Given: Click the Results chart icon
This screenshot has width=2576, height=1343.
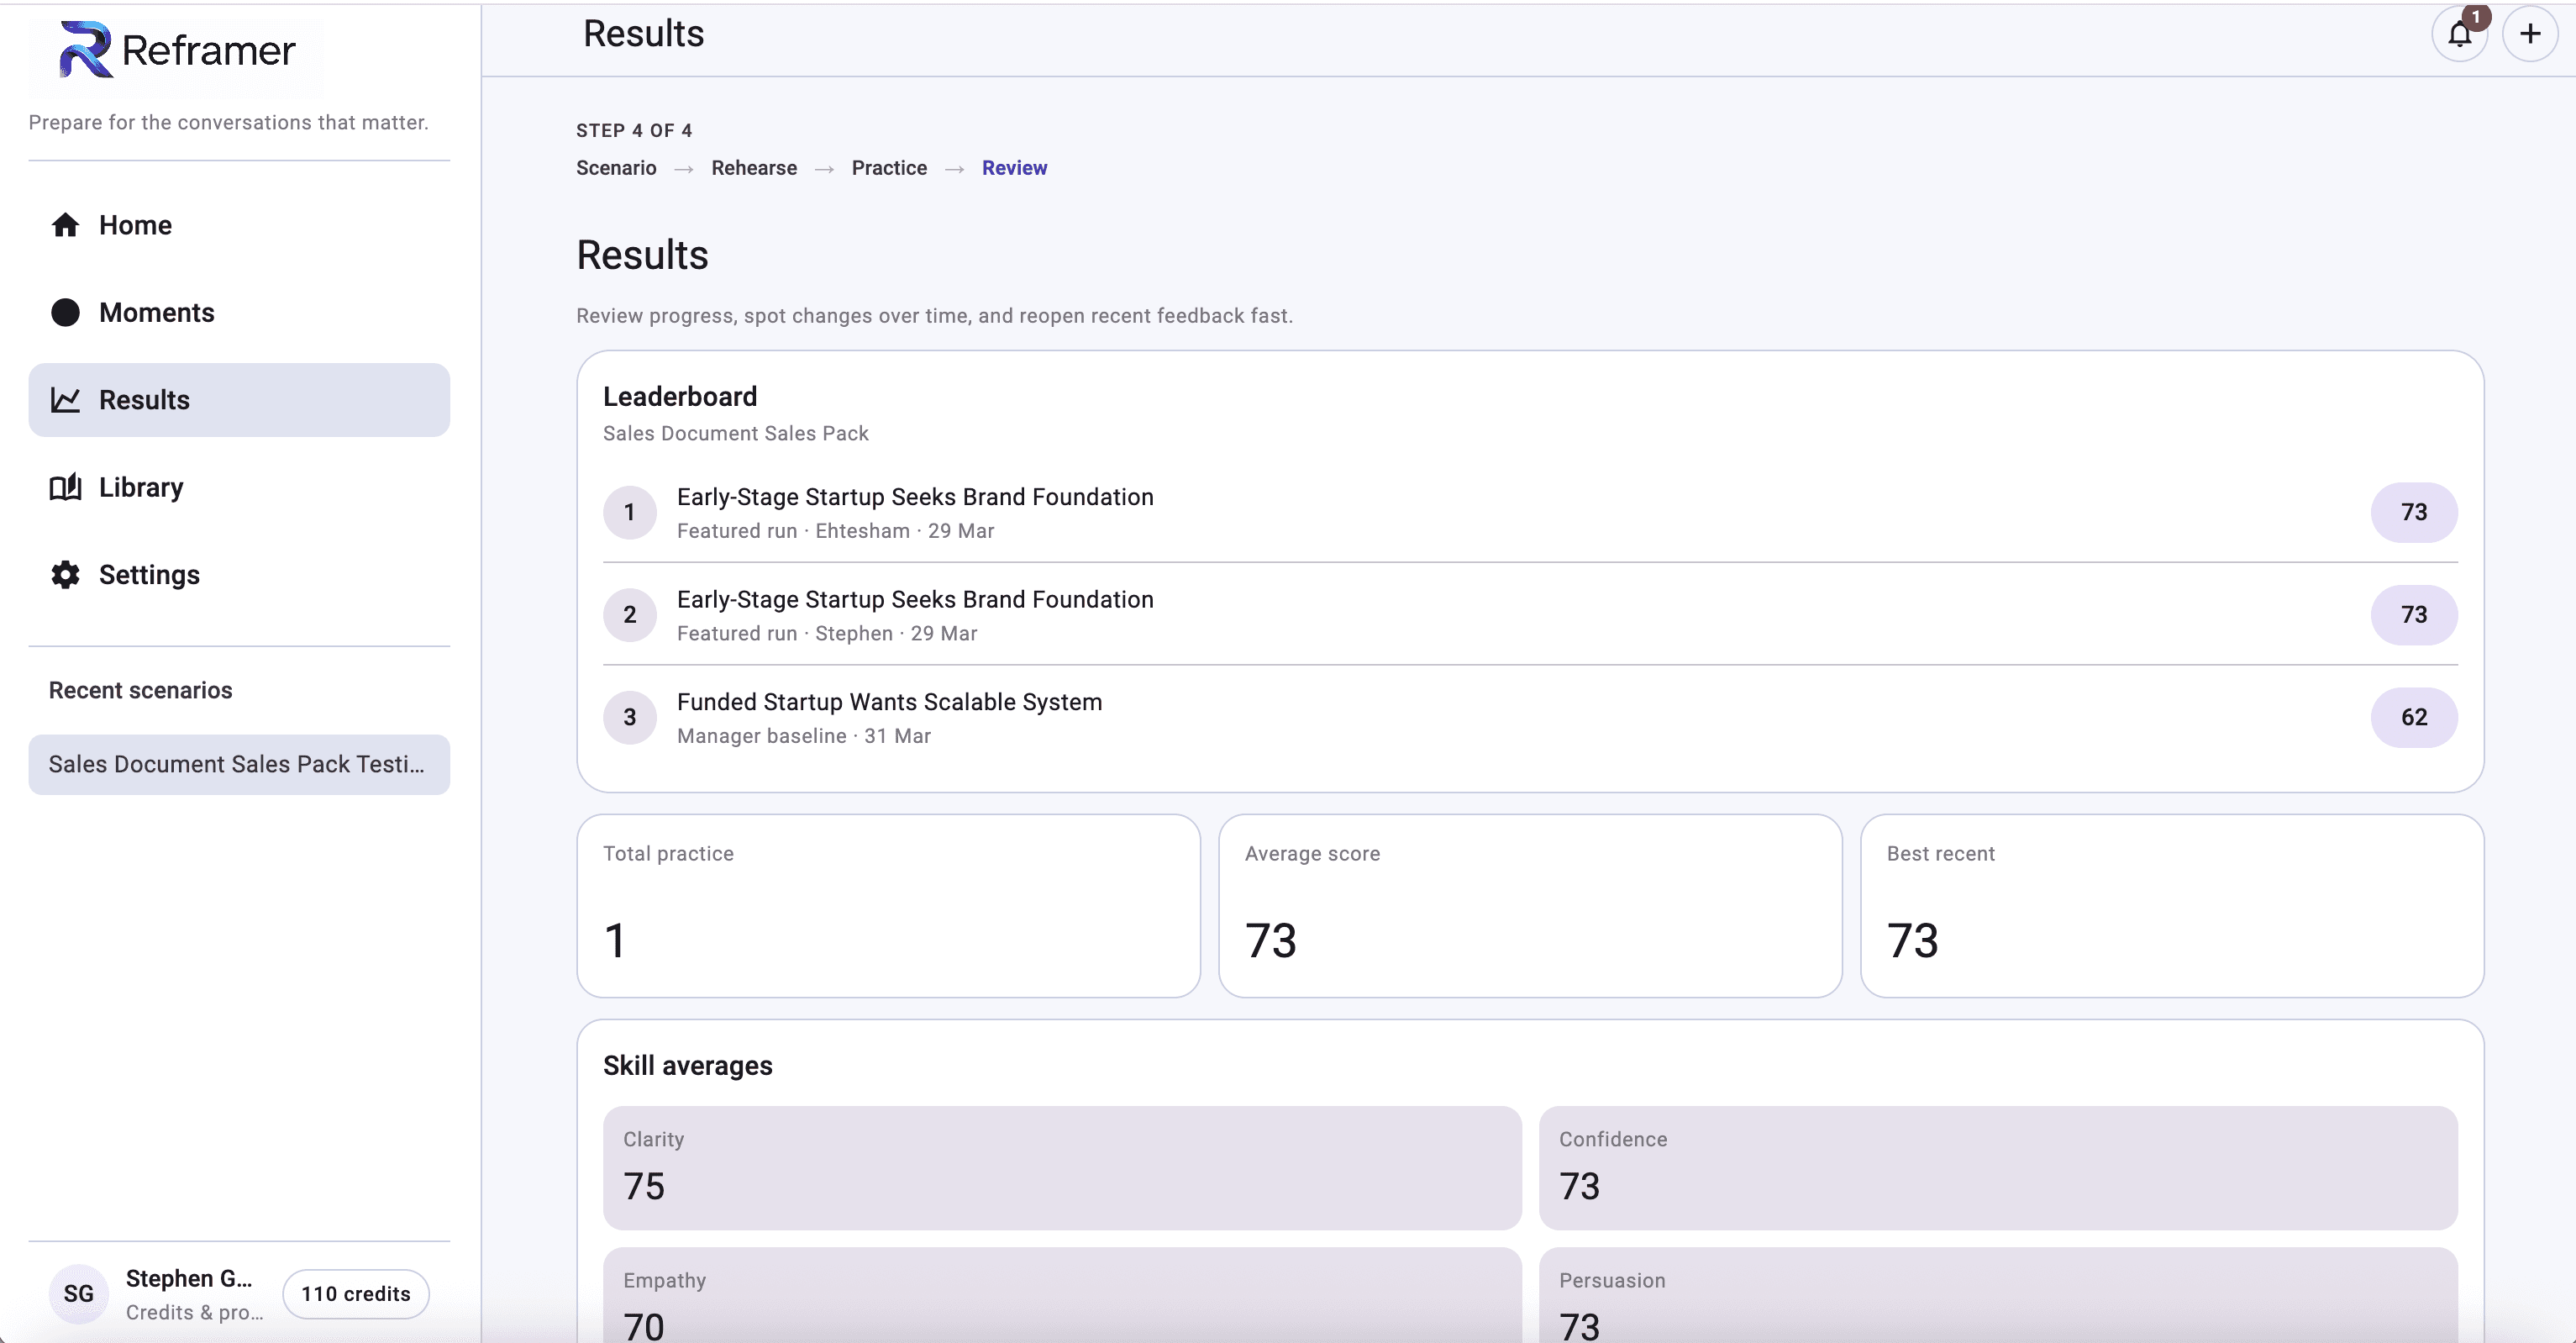Looking at the screenshot, I should pos(66,400).
